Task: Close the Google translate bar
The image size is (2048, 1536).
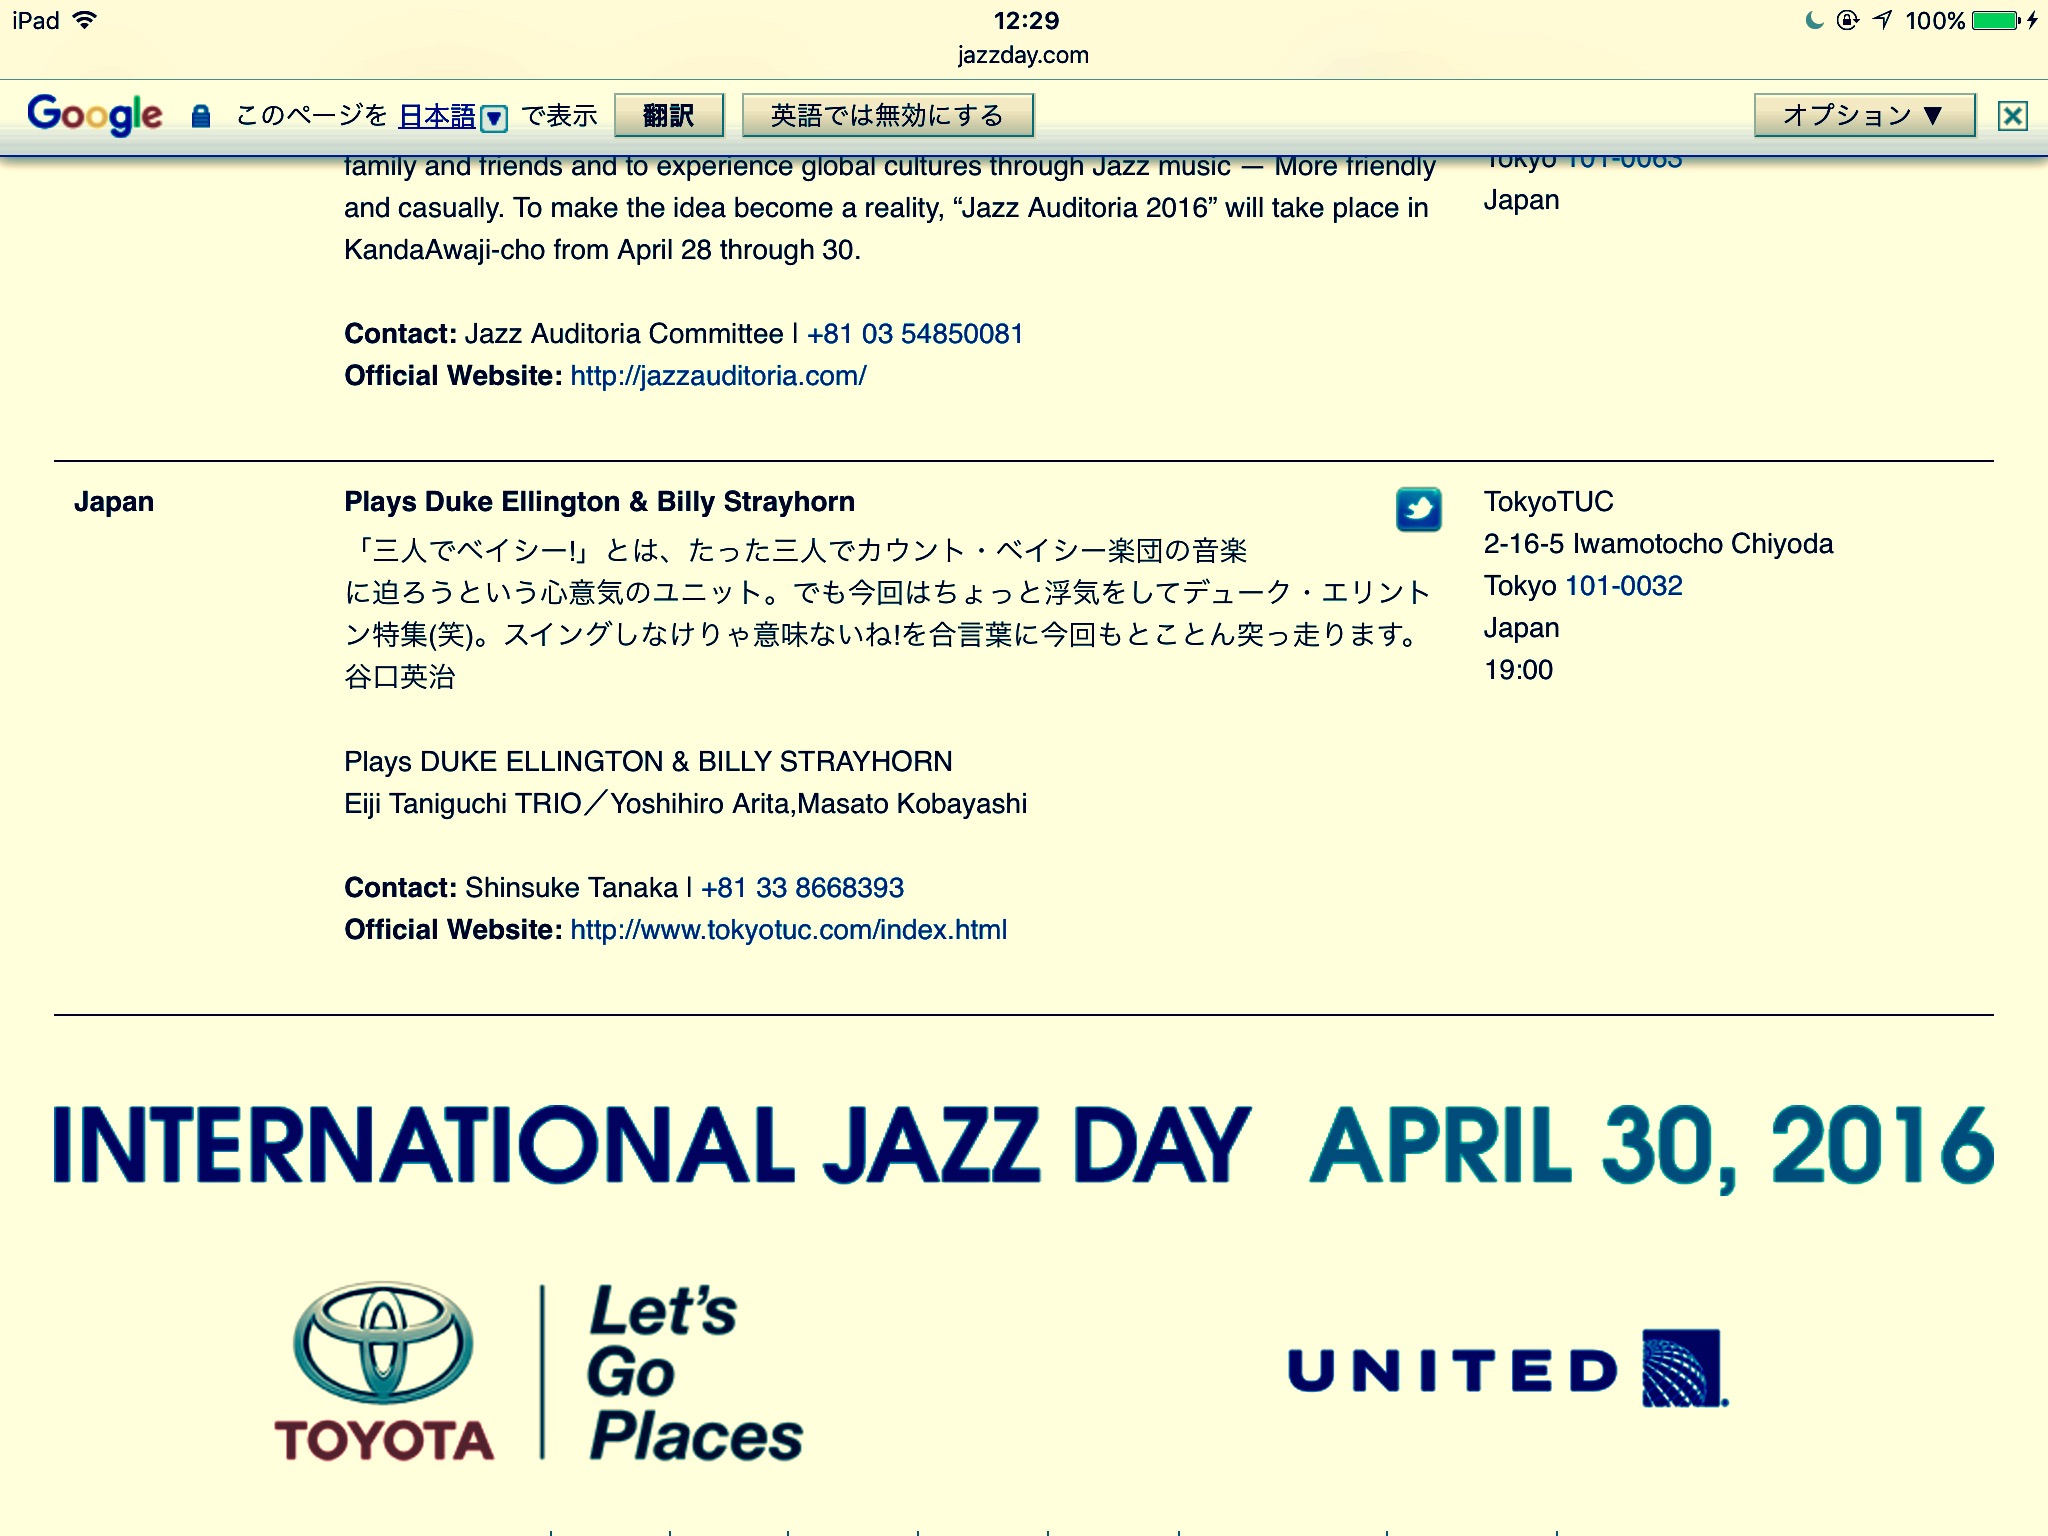Action: 2012,116
